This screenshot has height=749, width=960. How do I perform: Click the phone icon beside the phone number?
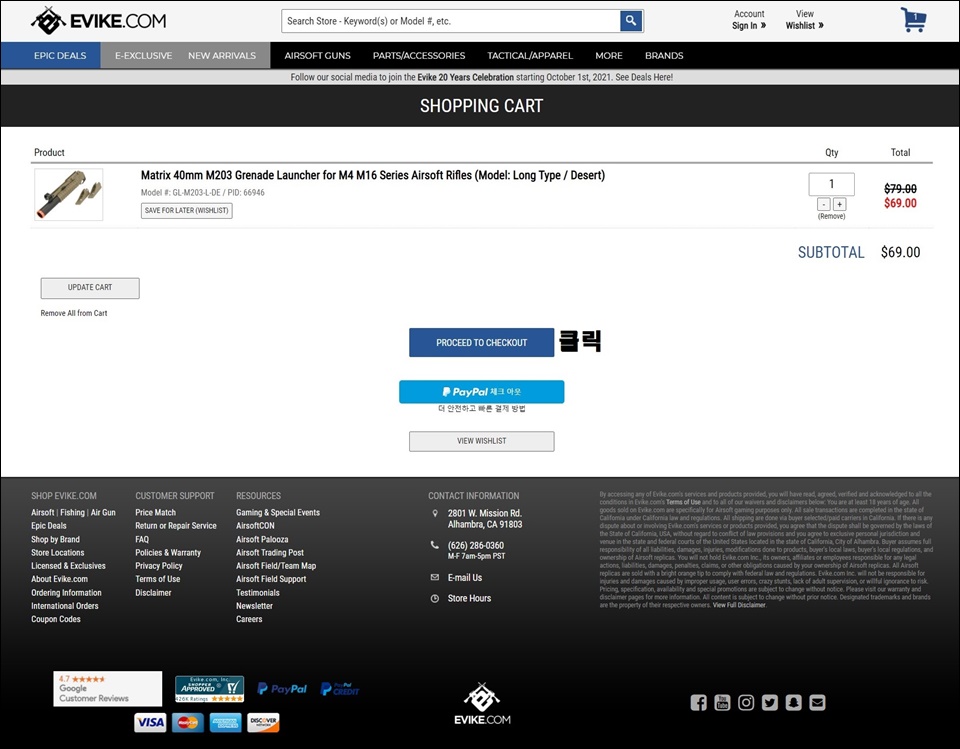435,545
